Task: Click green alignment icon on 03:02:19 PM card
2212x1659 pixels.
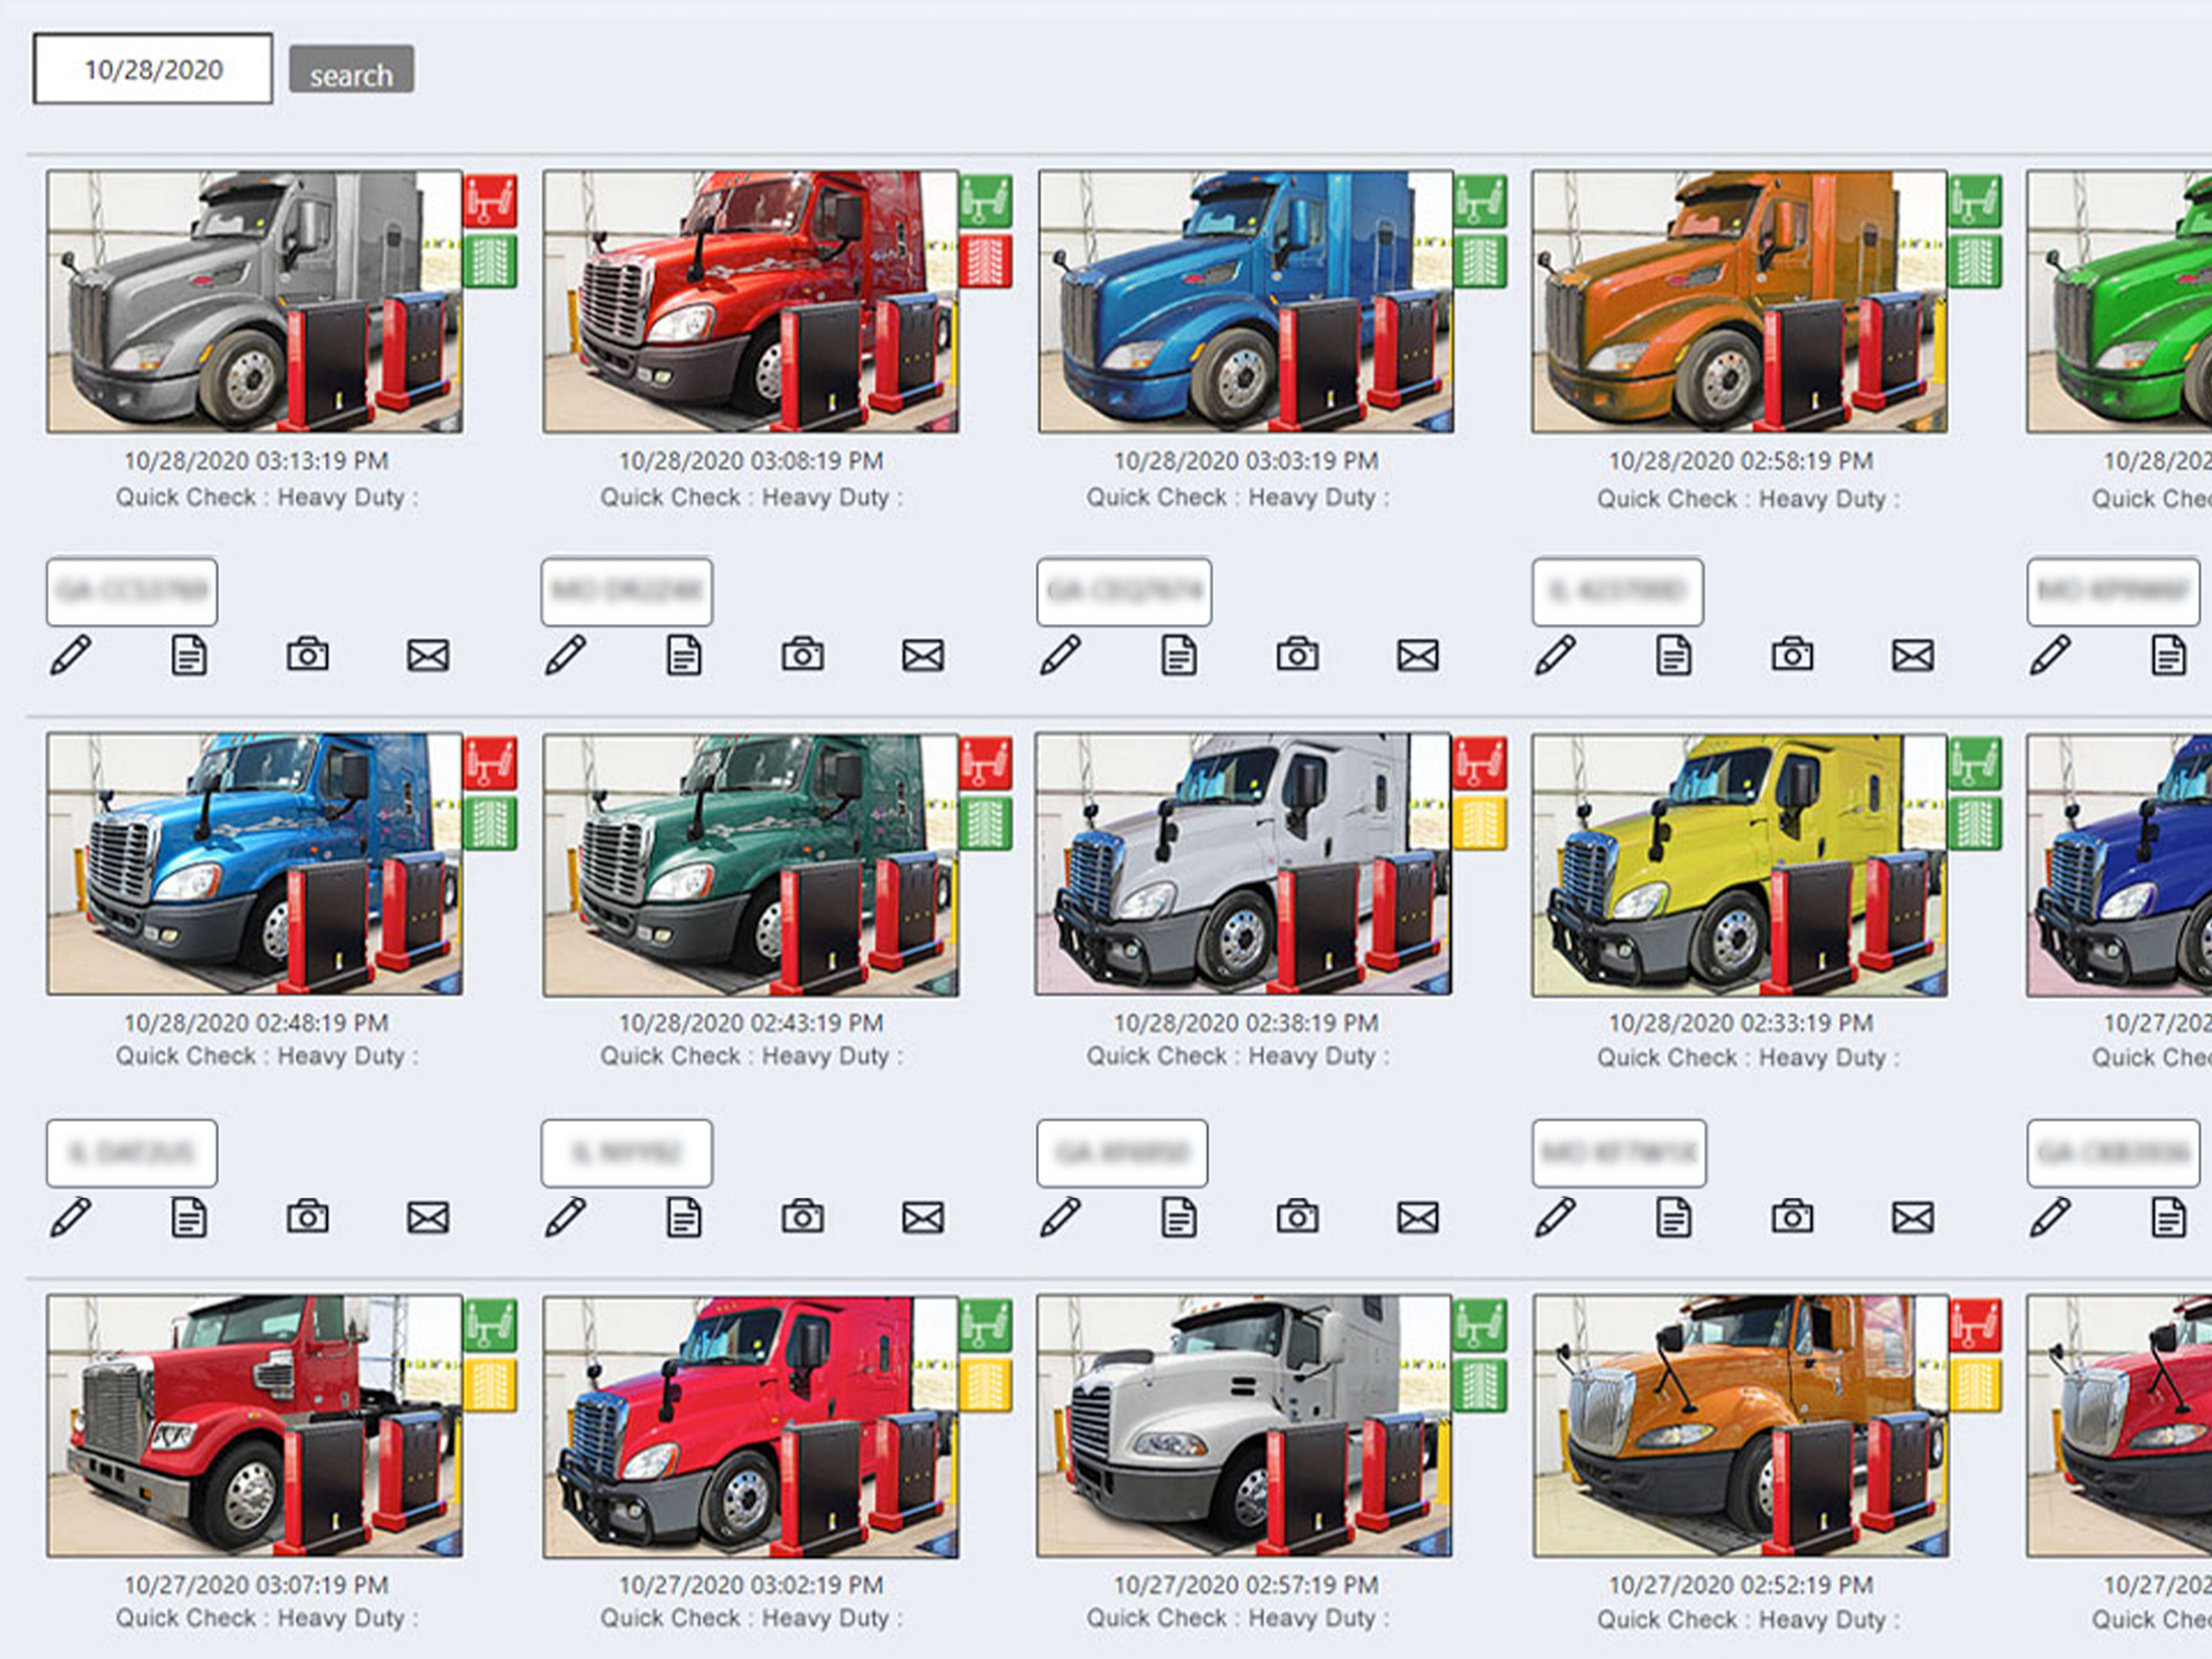Action: [986, 1325]
